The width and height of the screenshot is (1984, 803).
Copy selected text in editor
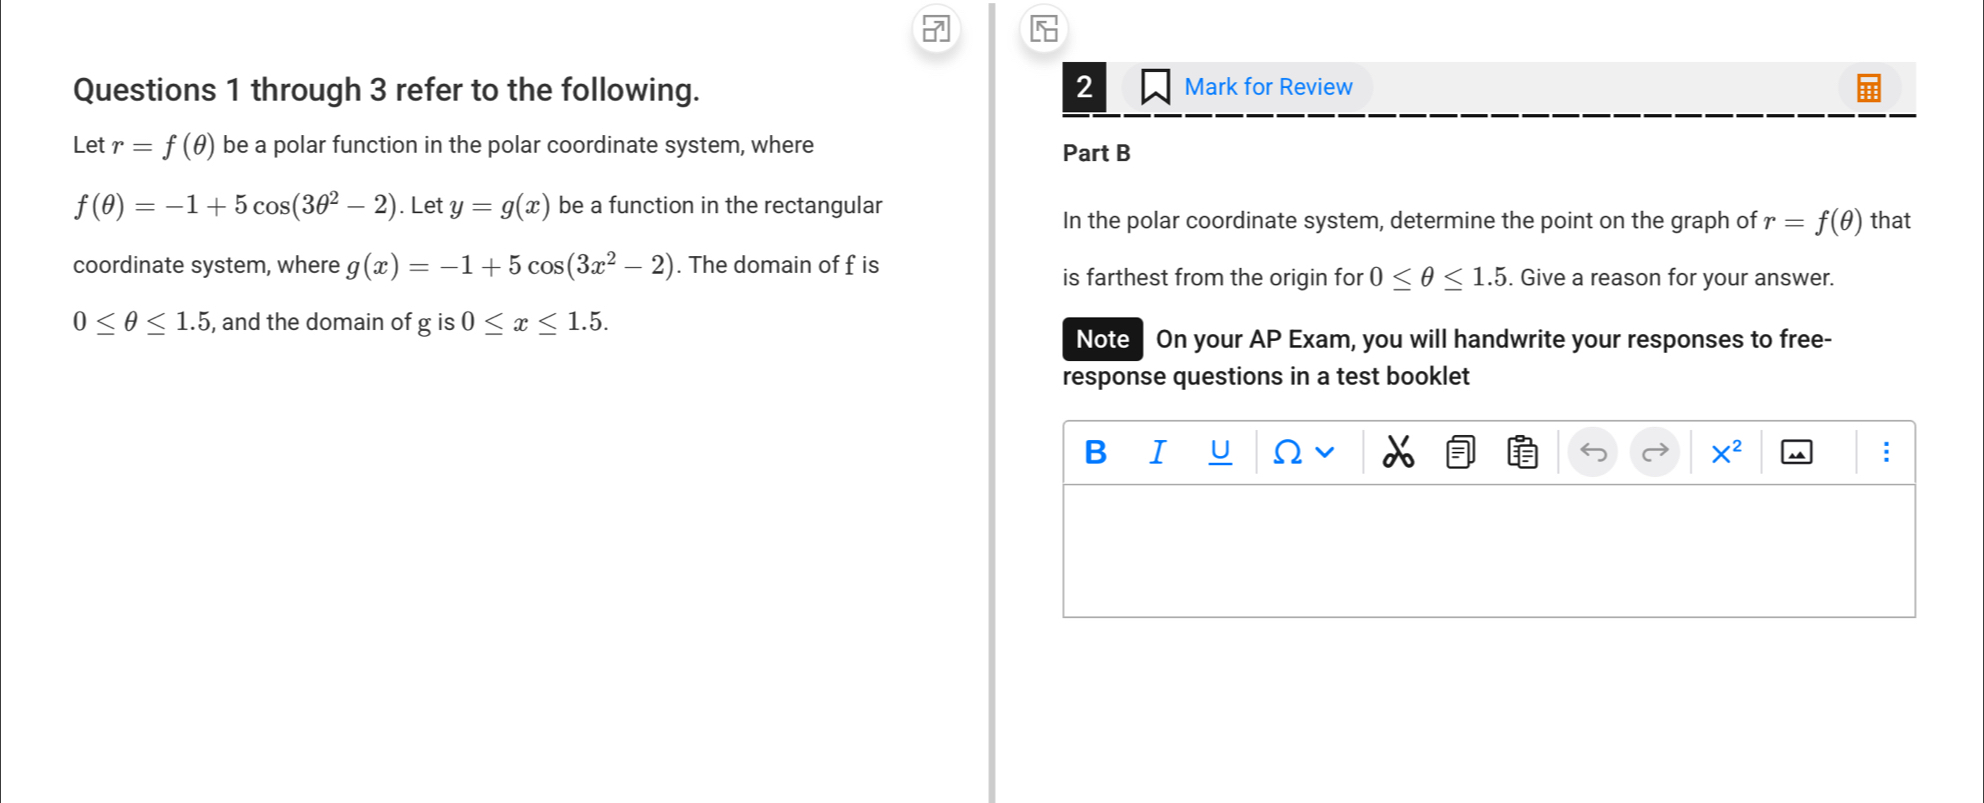(x=1460, y=453)
